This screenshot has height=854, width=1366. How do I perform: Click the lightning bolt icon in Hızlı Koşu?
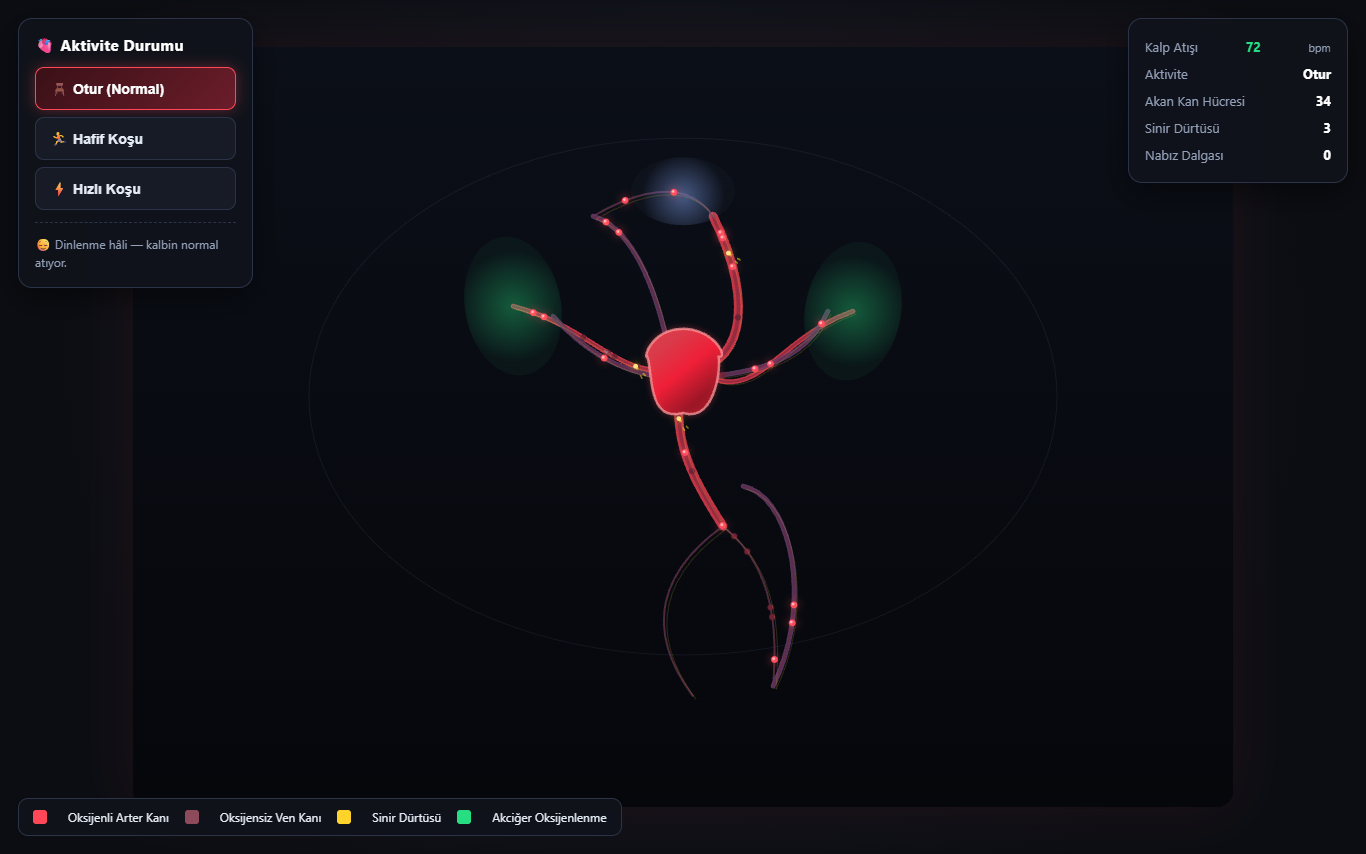59,189
